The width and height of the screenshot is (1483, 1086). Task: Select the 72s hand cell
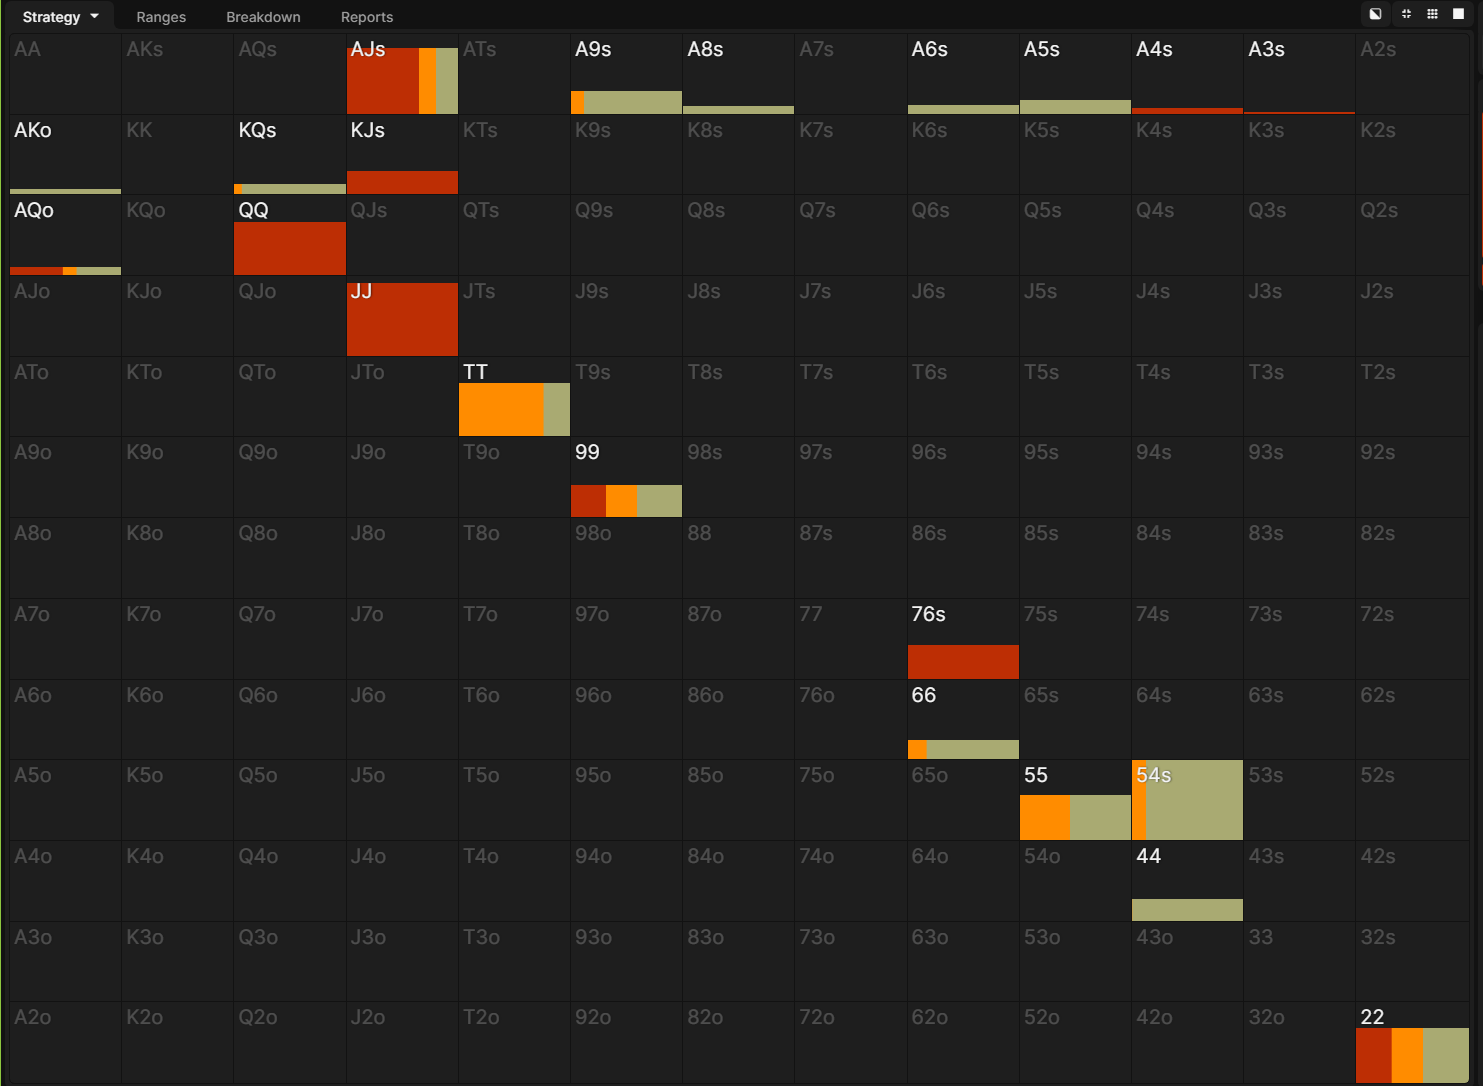[x=1412, y=639]
